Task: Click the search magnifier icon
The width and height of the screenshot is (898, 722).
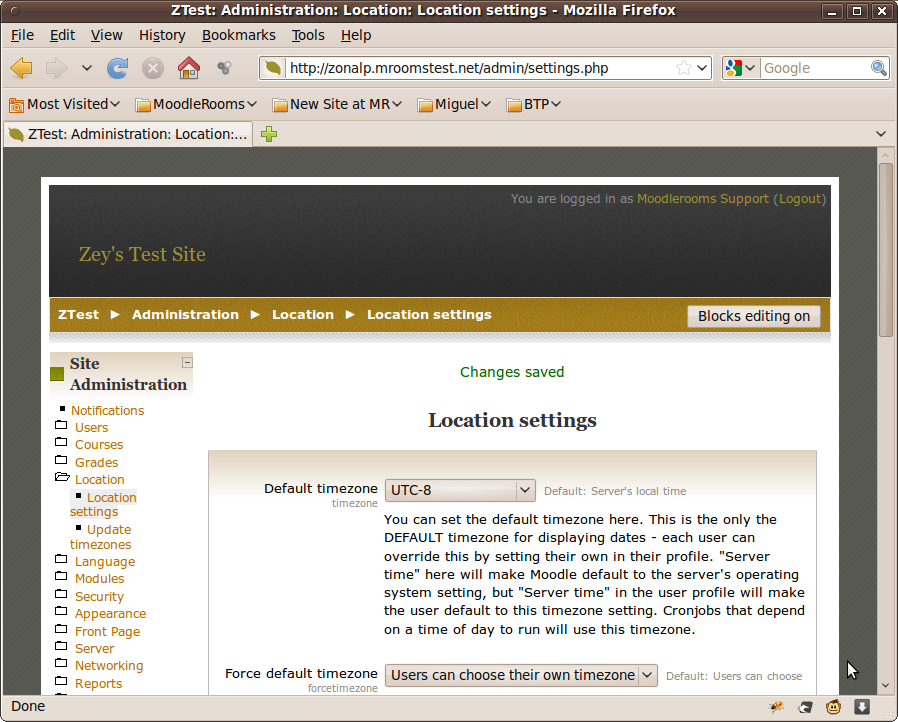Action: [x=879, y=68]
